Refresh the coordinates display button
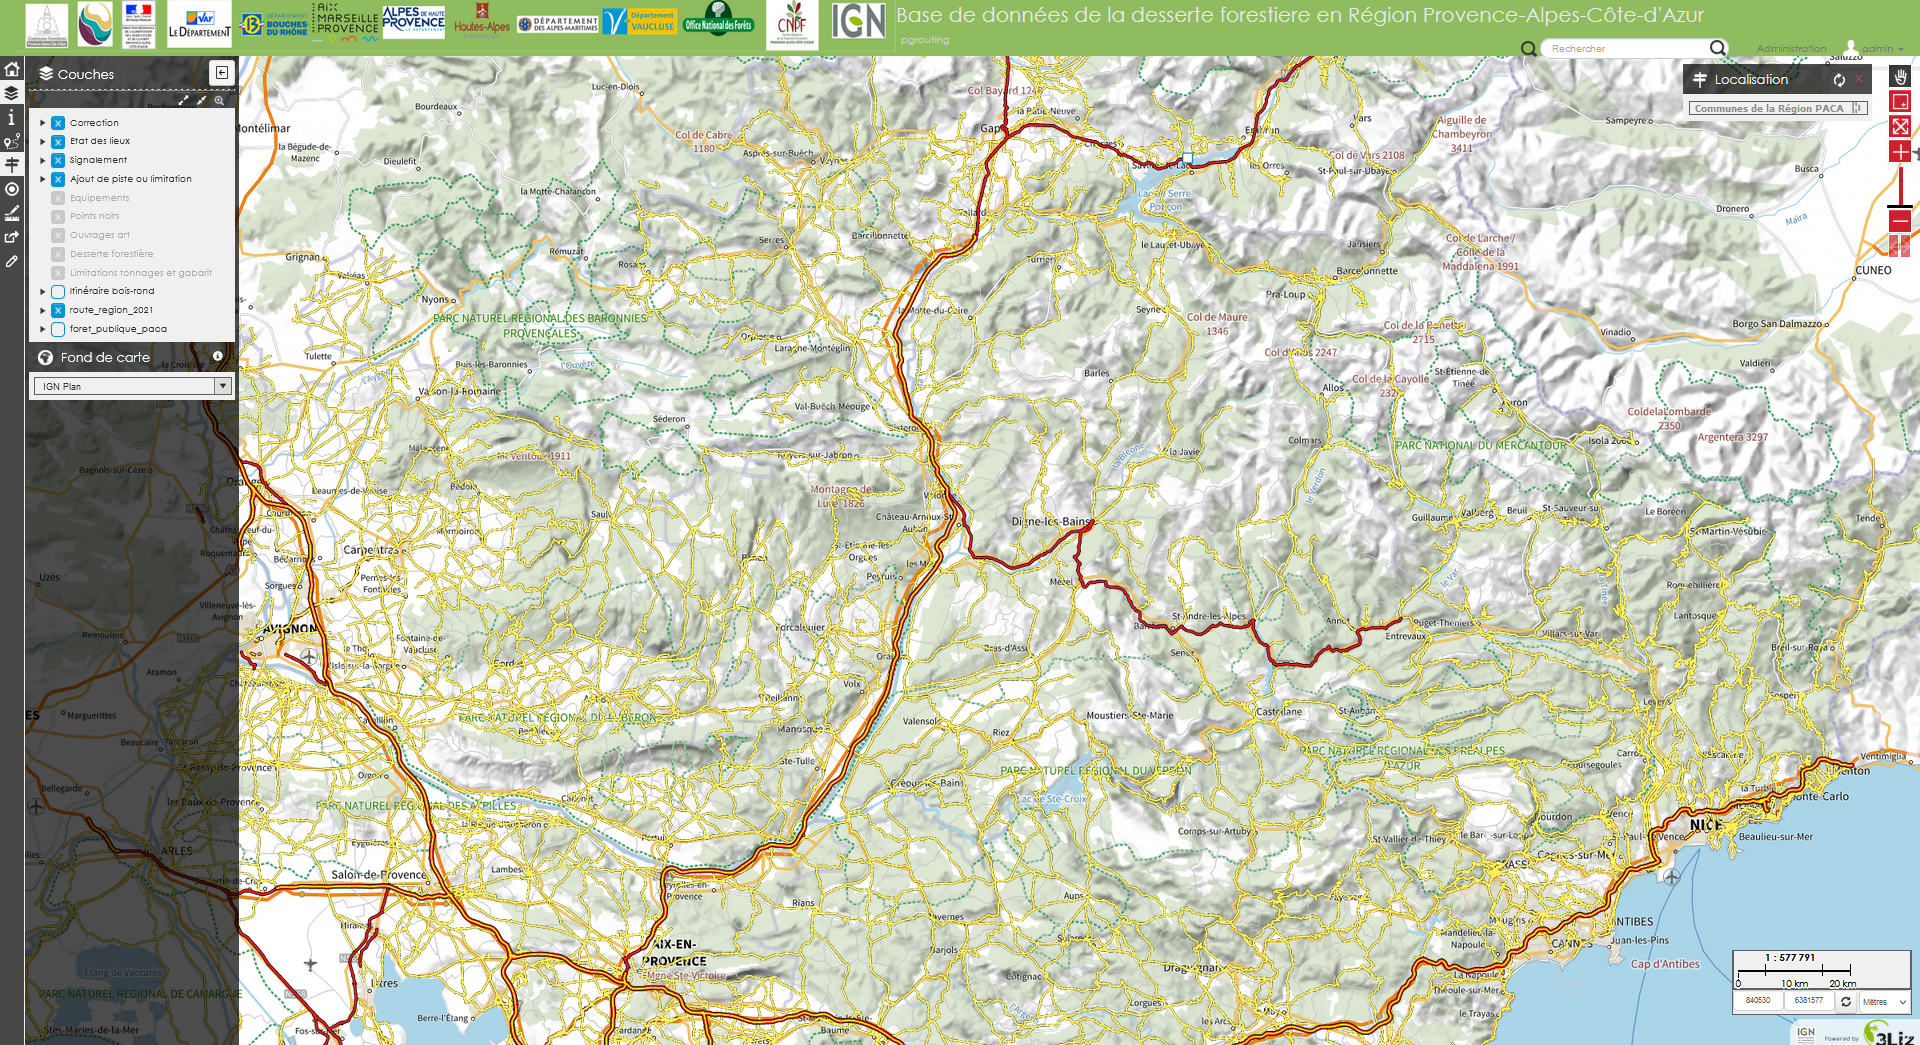Screen dimensions: 1920x1045 click(1846, 1001)
